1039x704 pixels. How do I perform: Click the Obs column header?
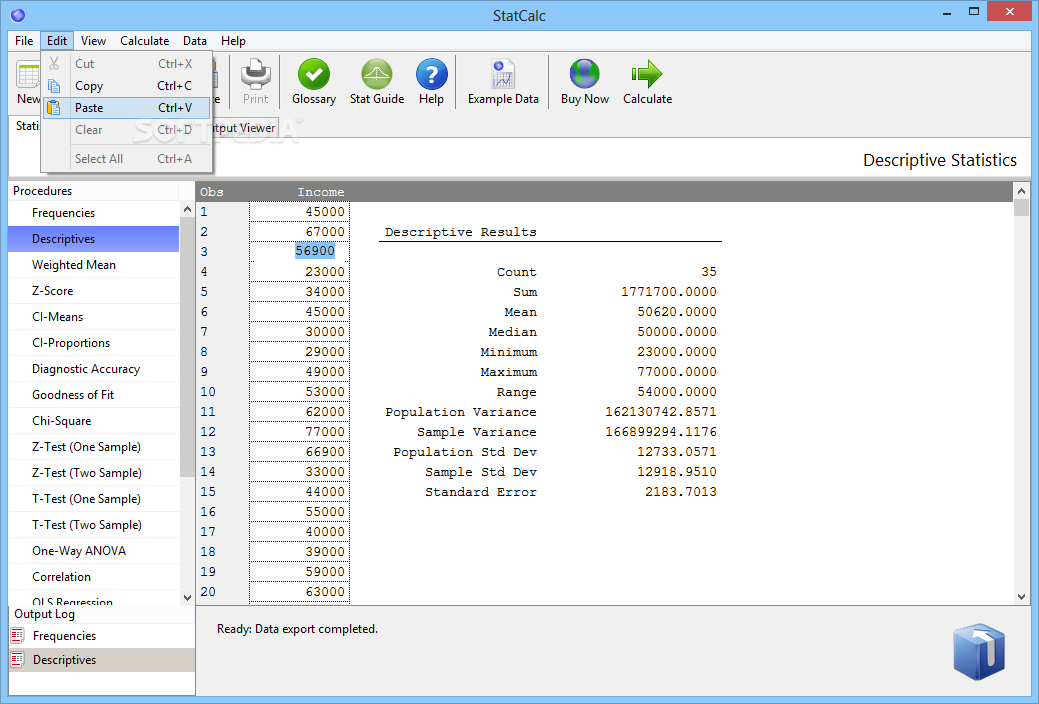point(212,192)
